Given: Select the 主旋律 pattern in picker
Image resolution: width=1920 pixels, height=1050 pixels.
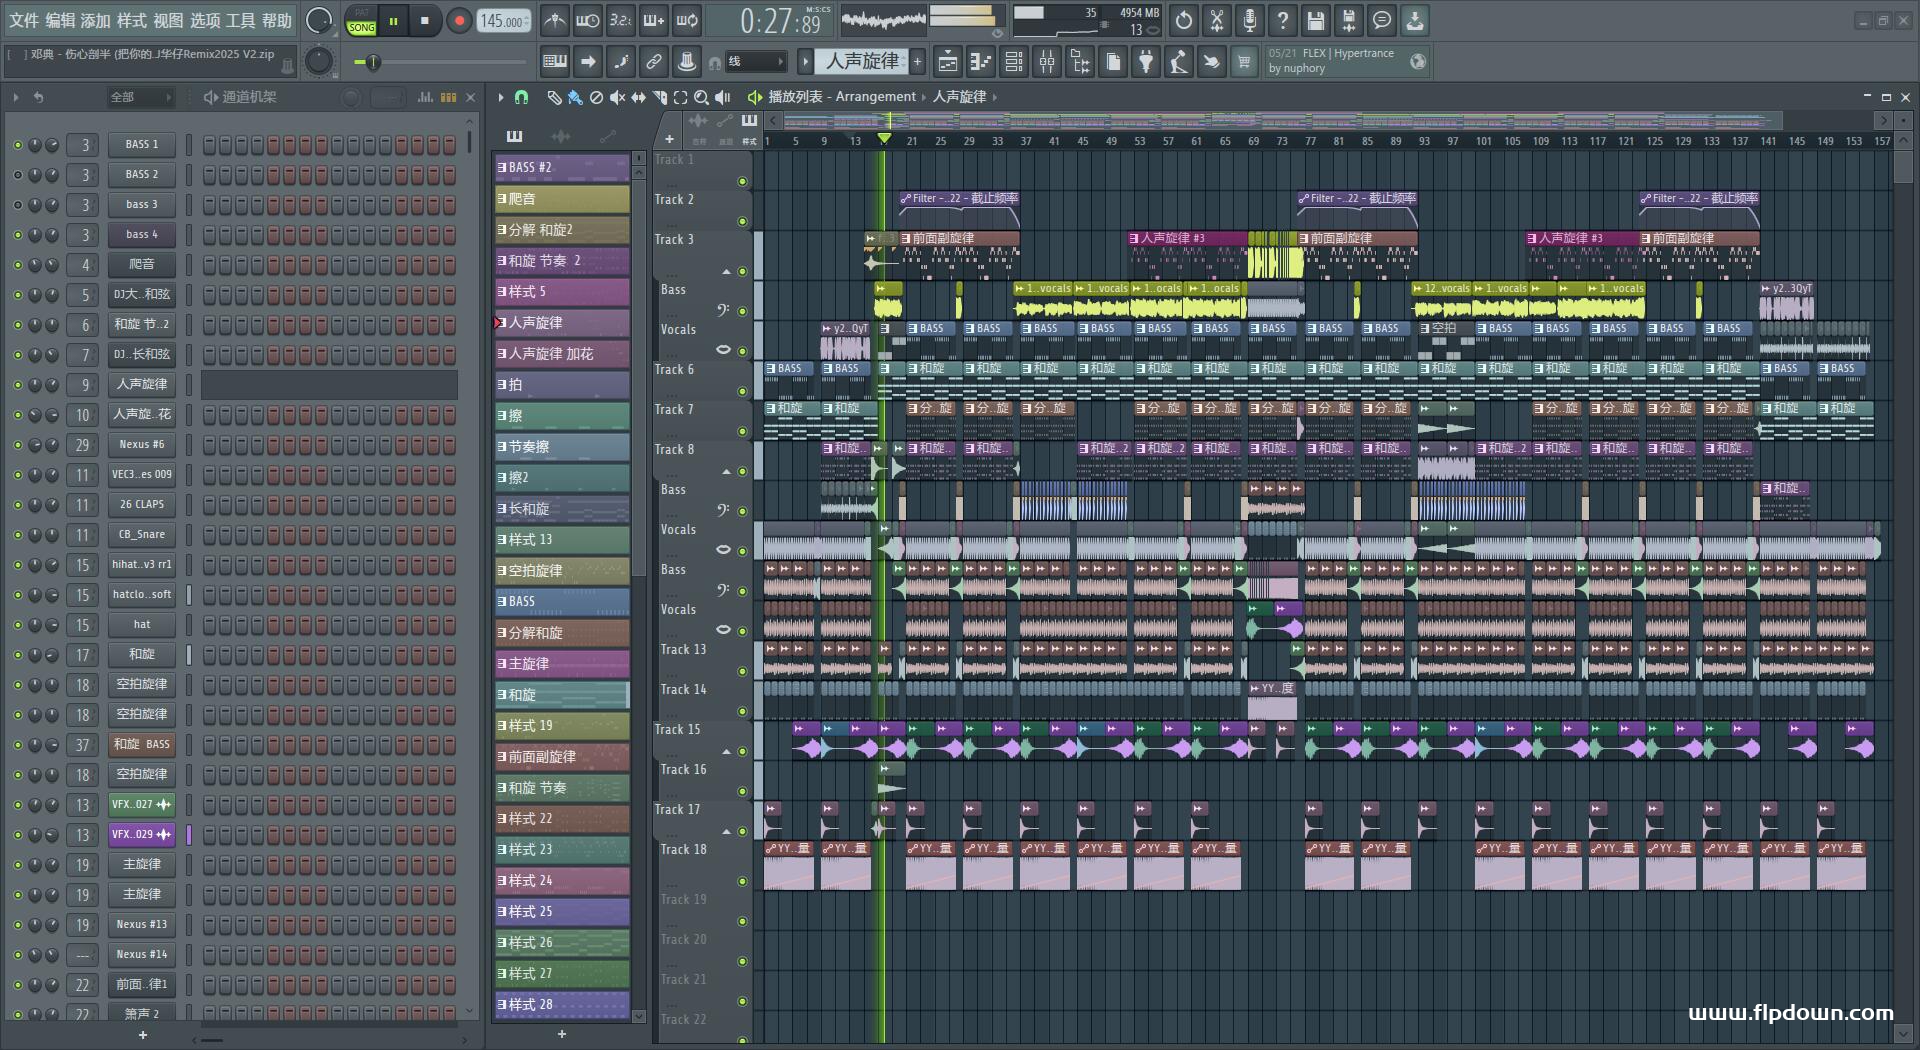Looking at the screenshot, I should tap(562, 664).
